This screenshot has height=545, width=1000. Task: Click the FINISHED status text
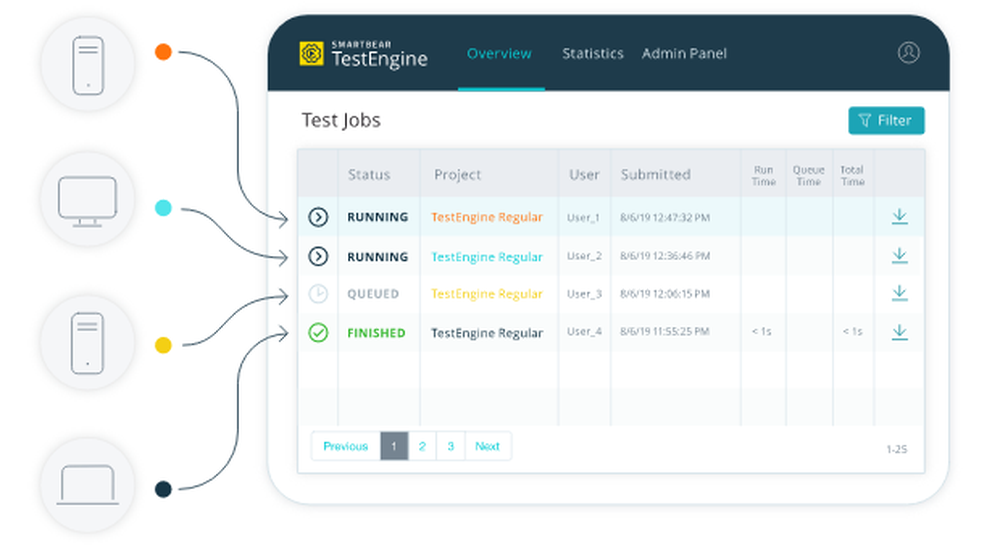coord(376,333)
